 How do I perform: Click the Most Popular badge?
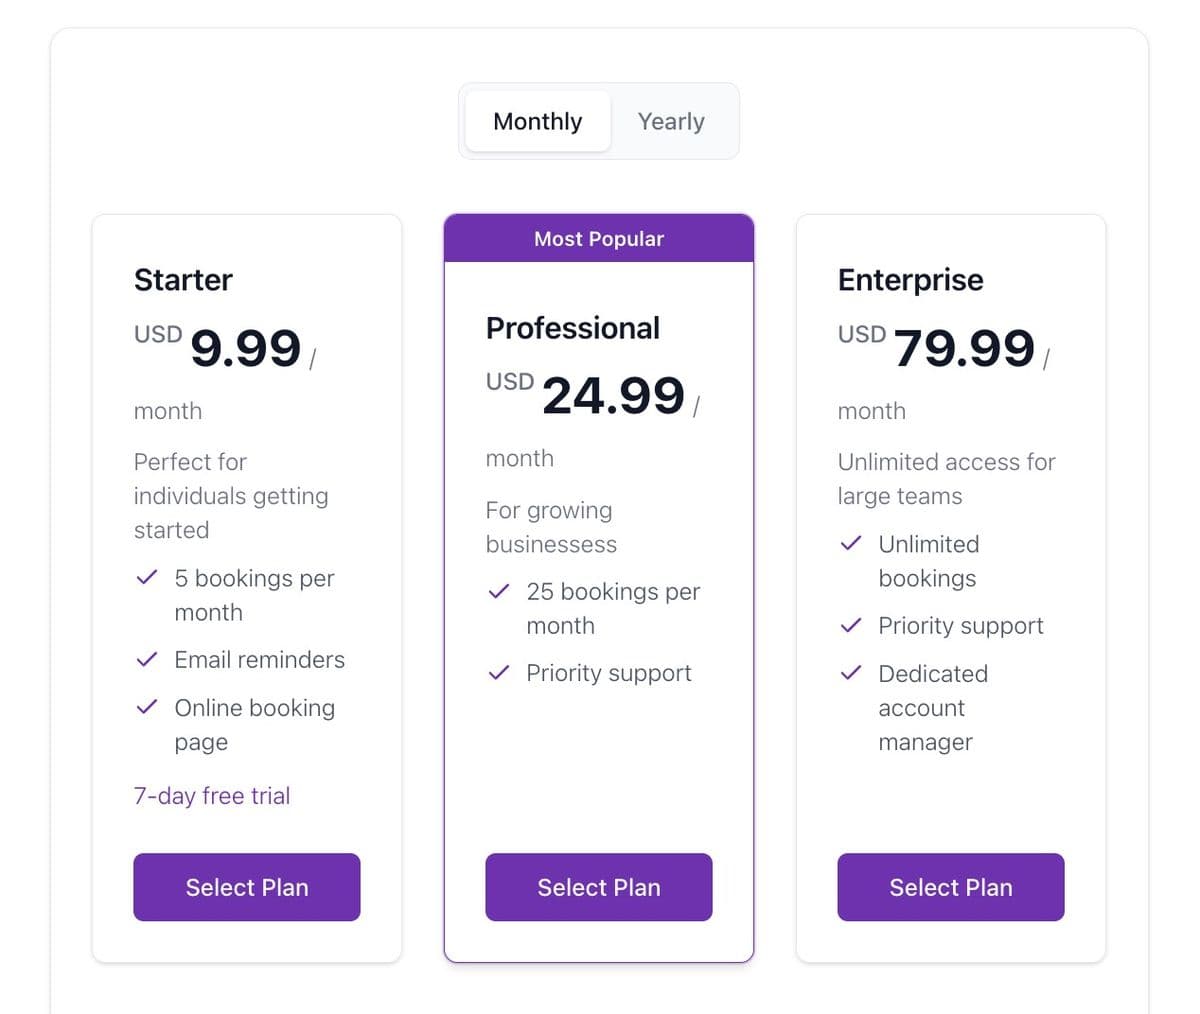click(x=598, y=238)
